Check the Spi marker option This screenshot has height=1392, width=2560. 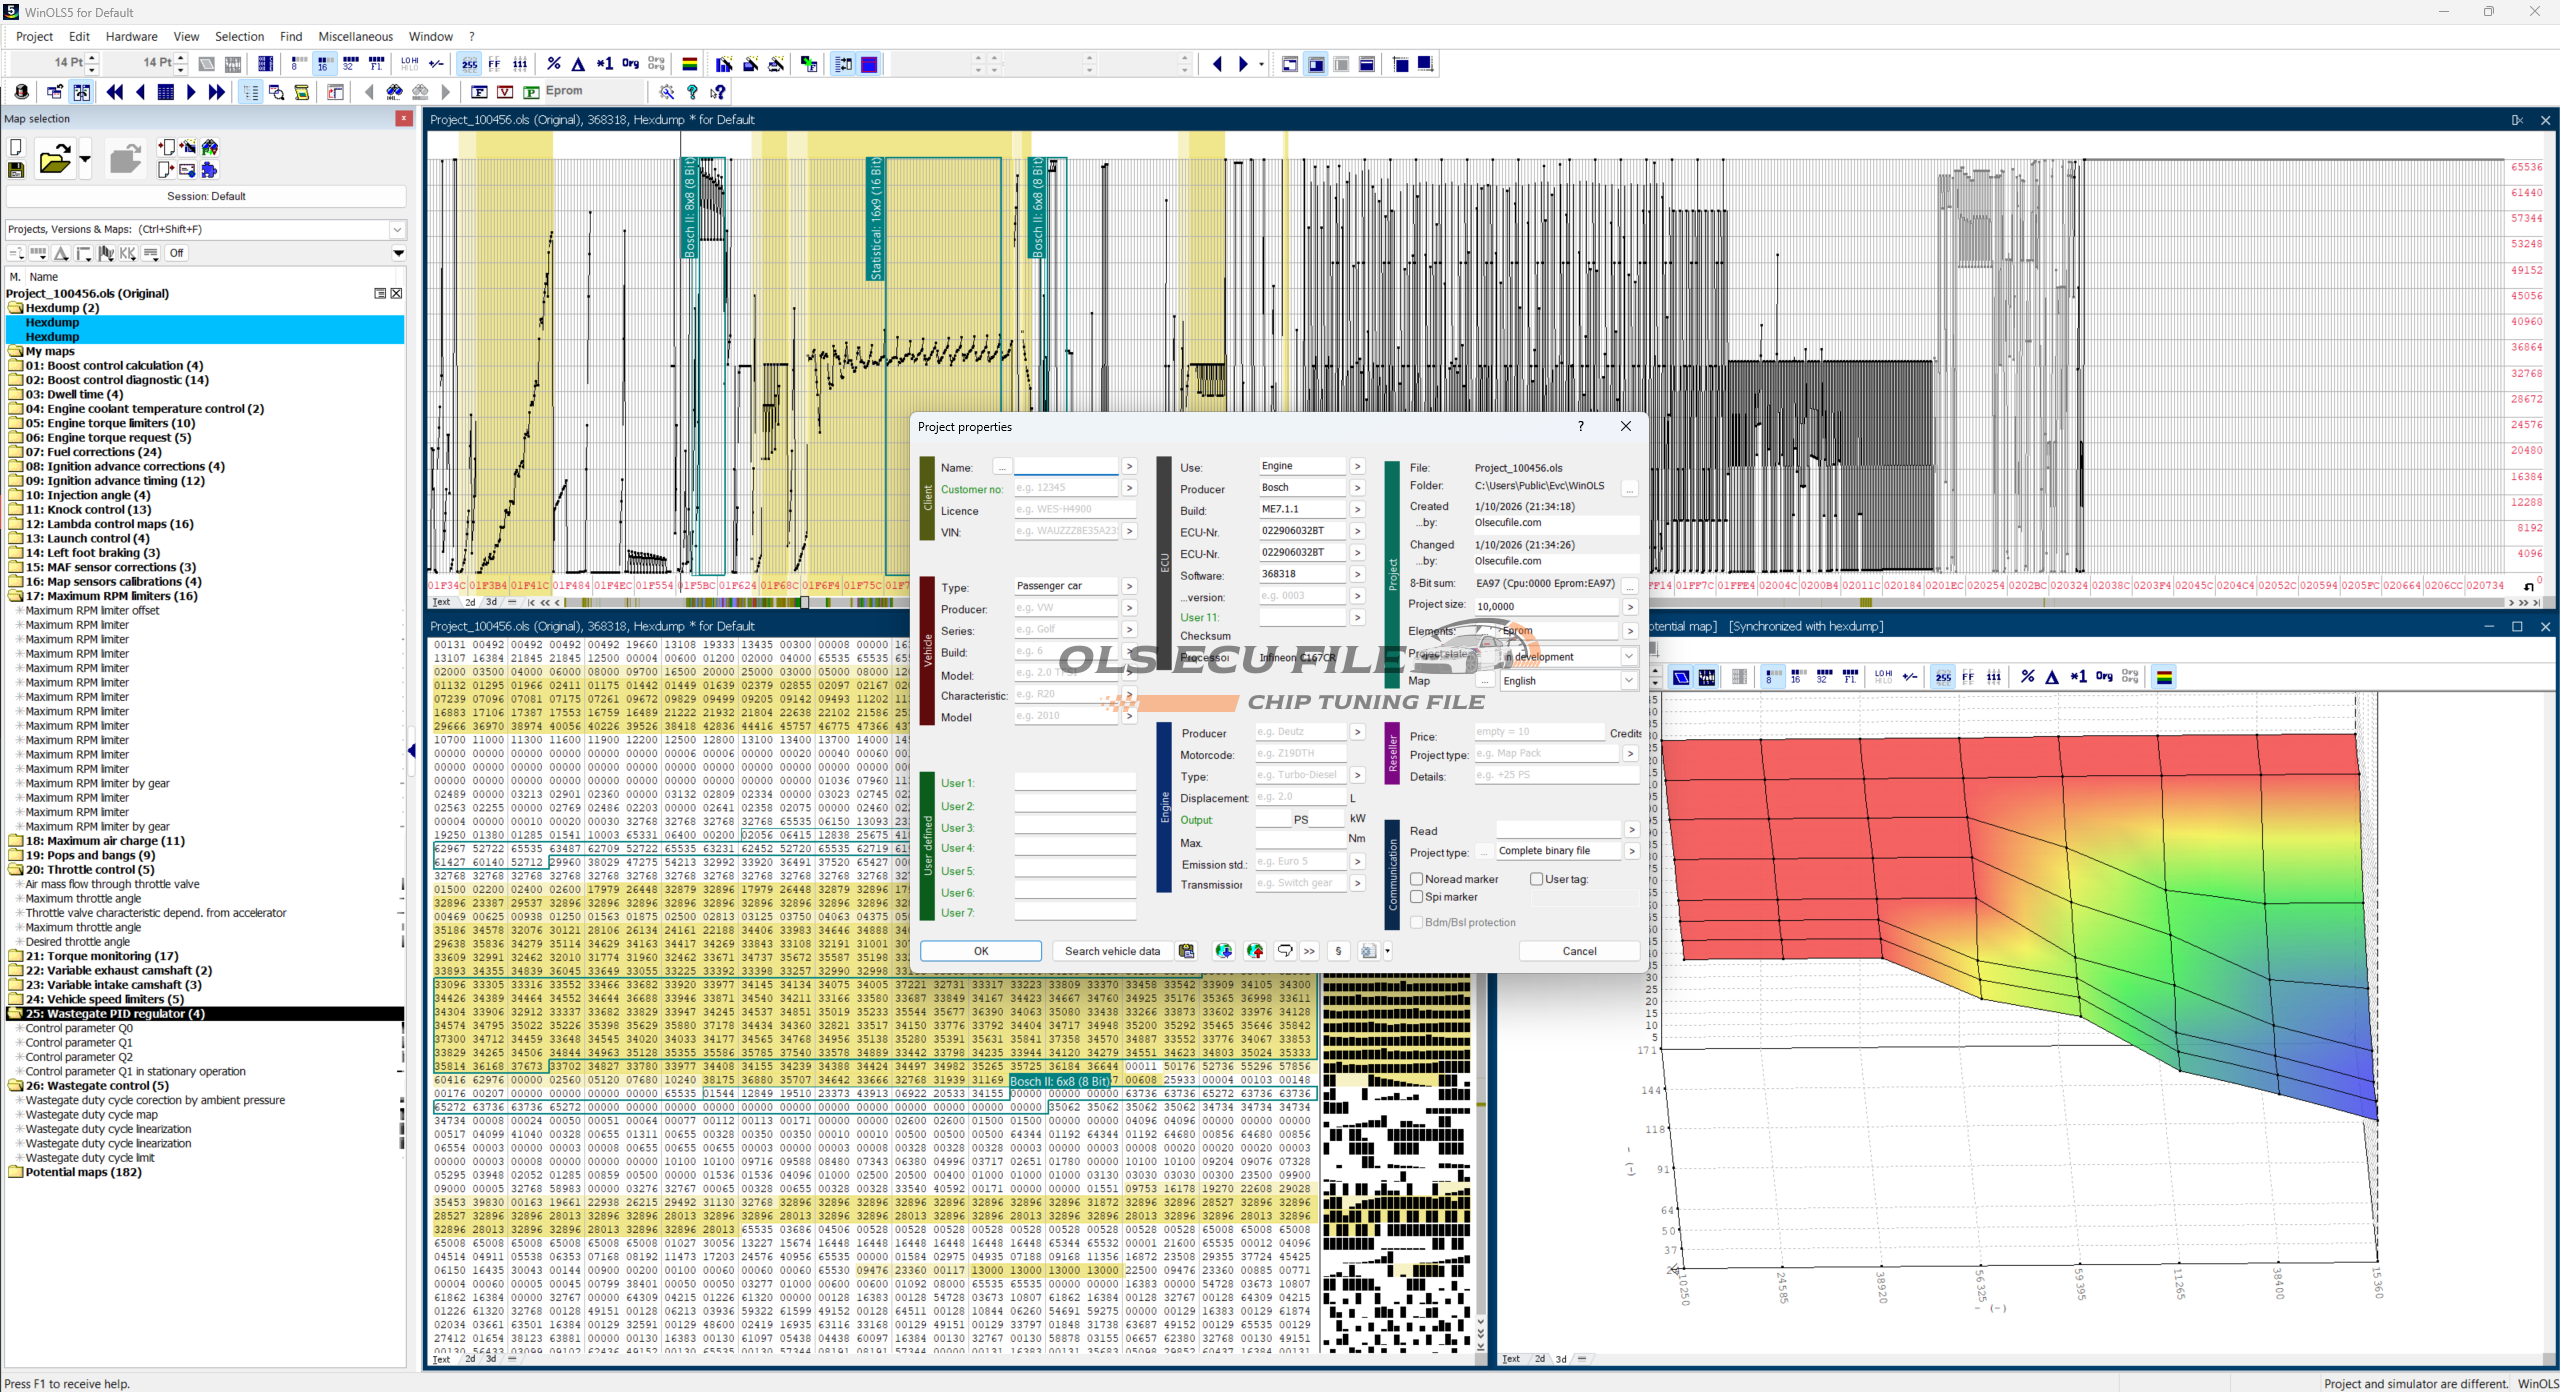coord(1417,897)
